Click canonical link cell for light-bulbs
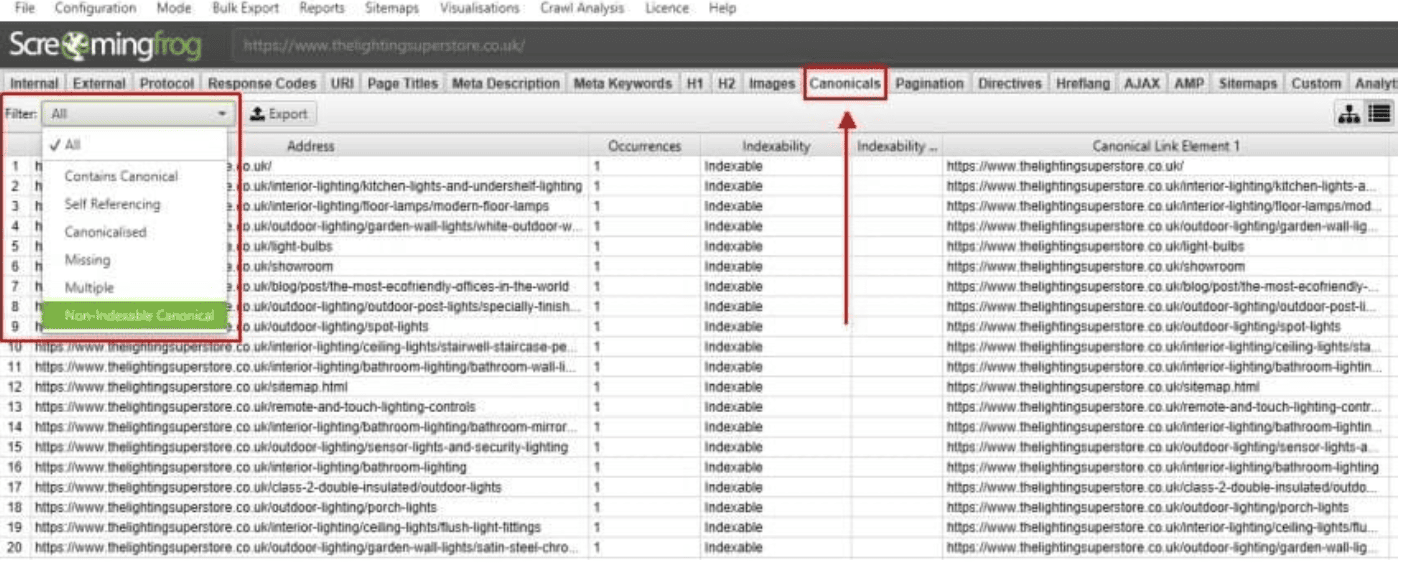 1166,246
